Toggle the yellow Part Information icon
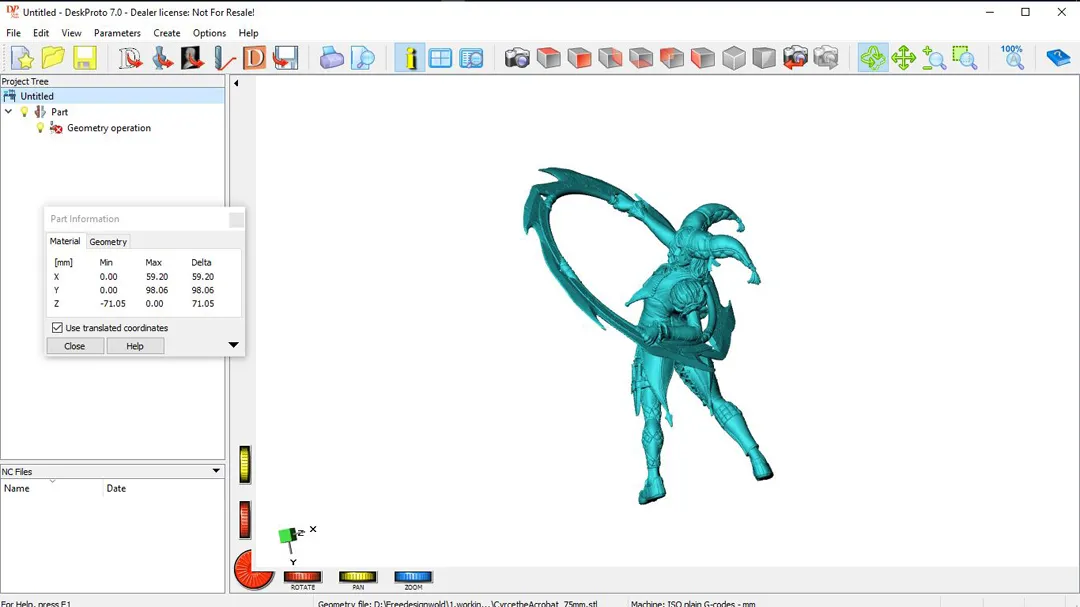1080x607 pixels. [x=410, y=59]
